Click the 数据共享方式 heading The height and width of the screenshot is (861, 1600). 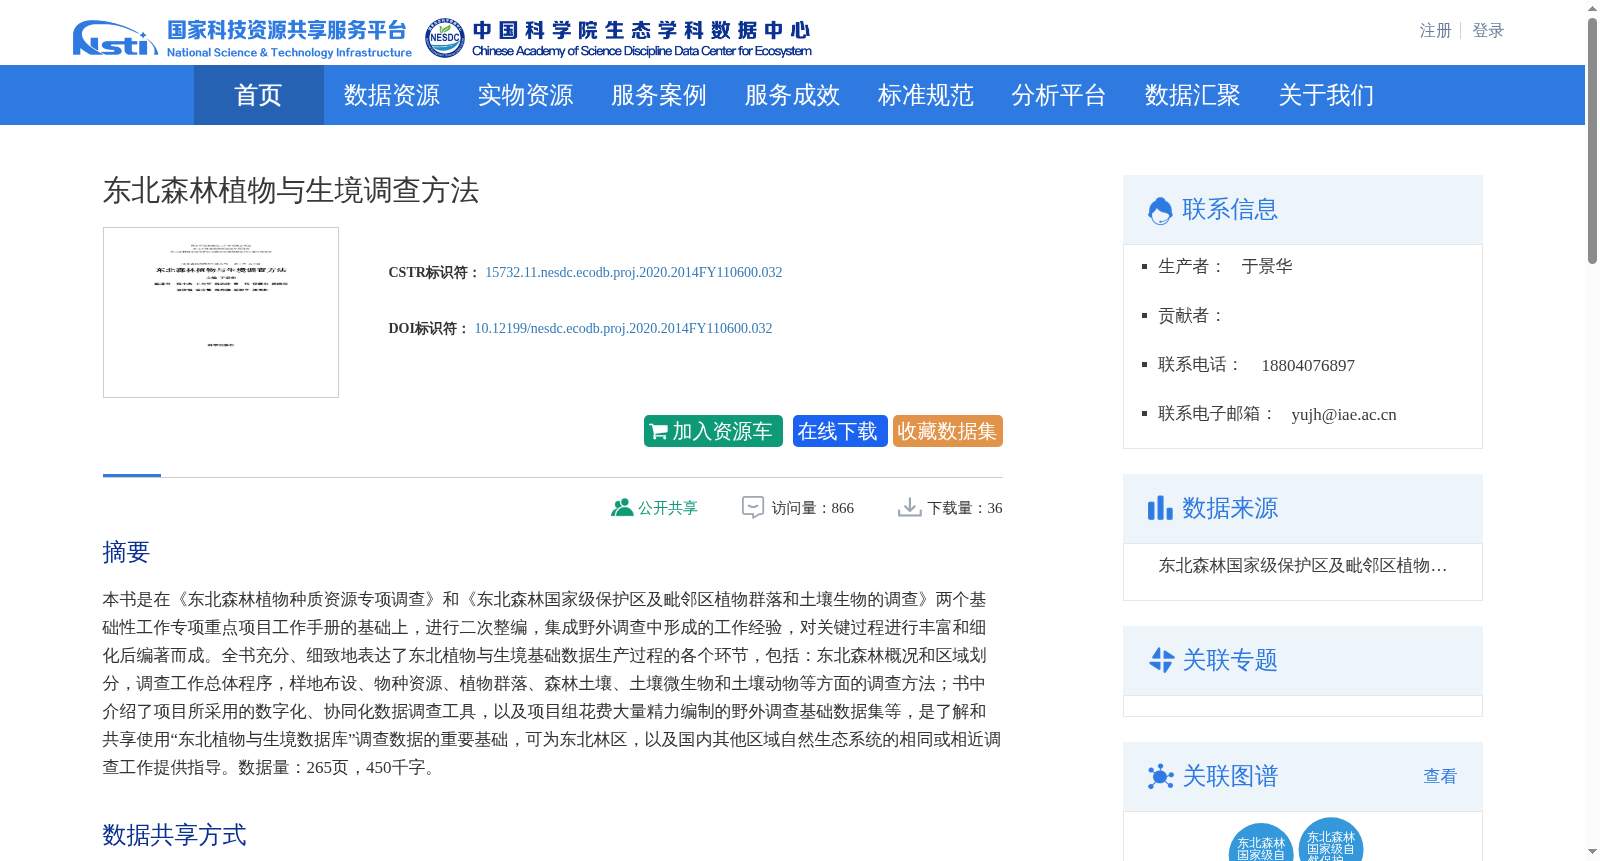[174, 835]
